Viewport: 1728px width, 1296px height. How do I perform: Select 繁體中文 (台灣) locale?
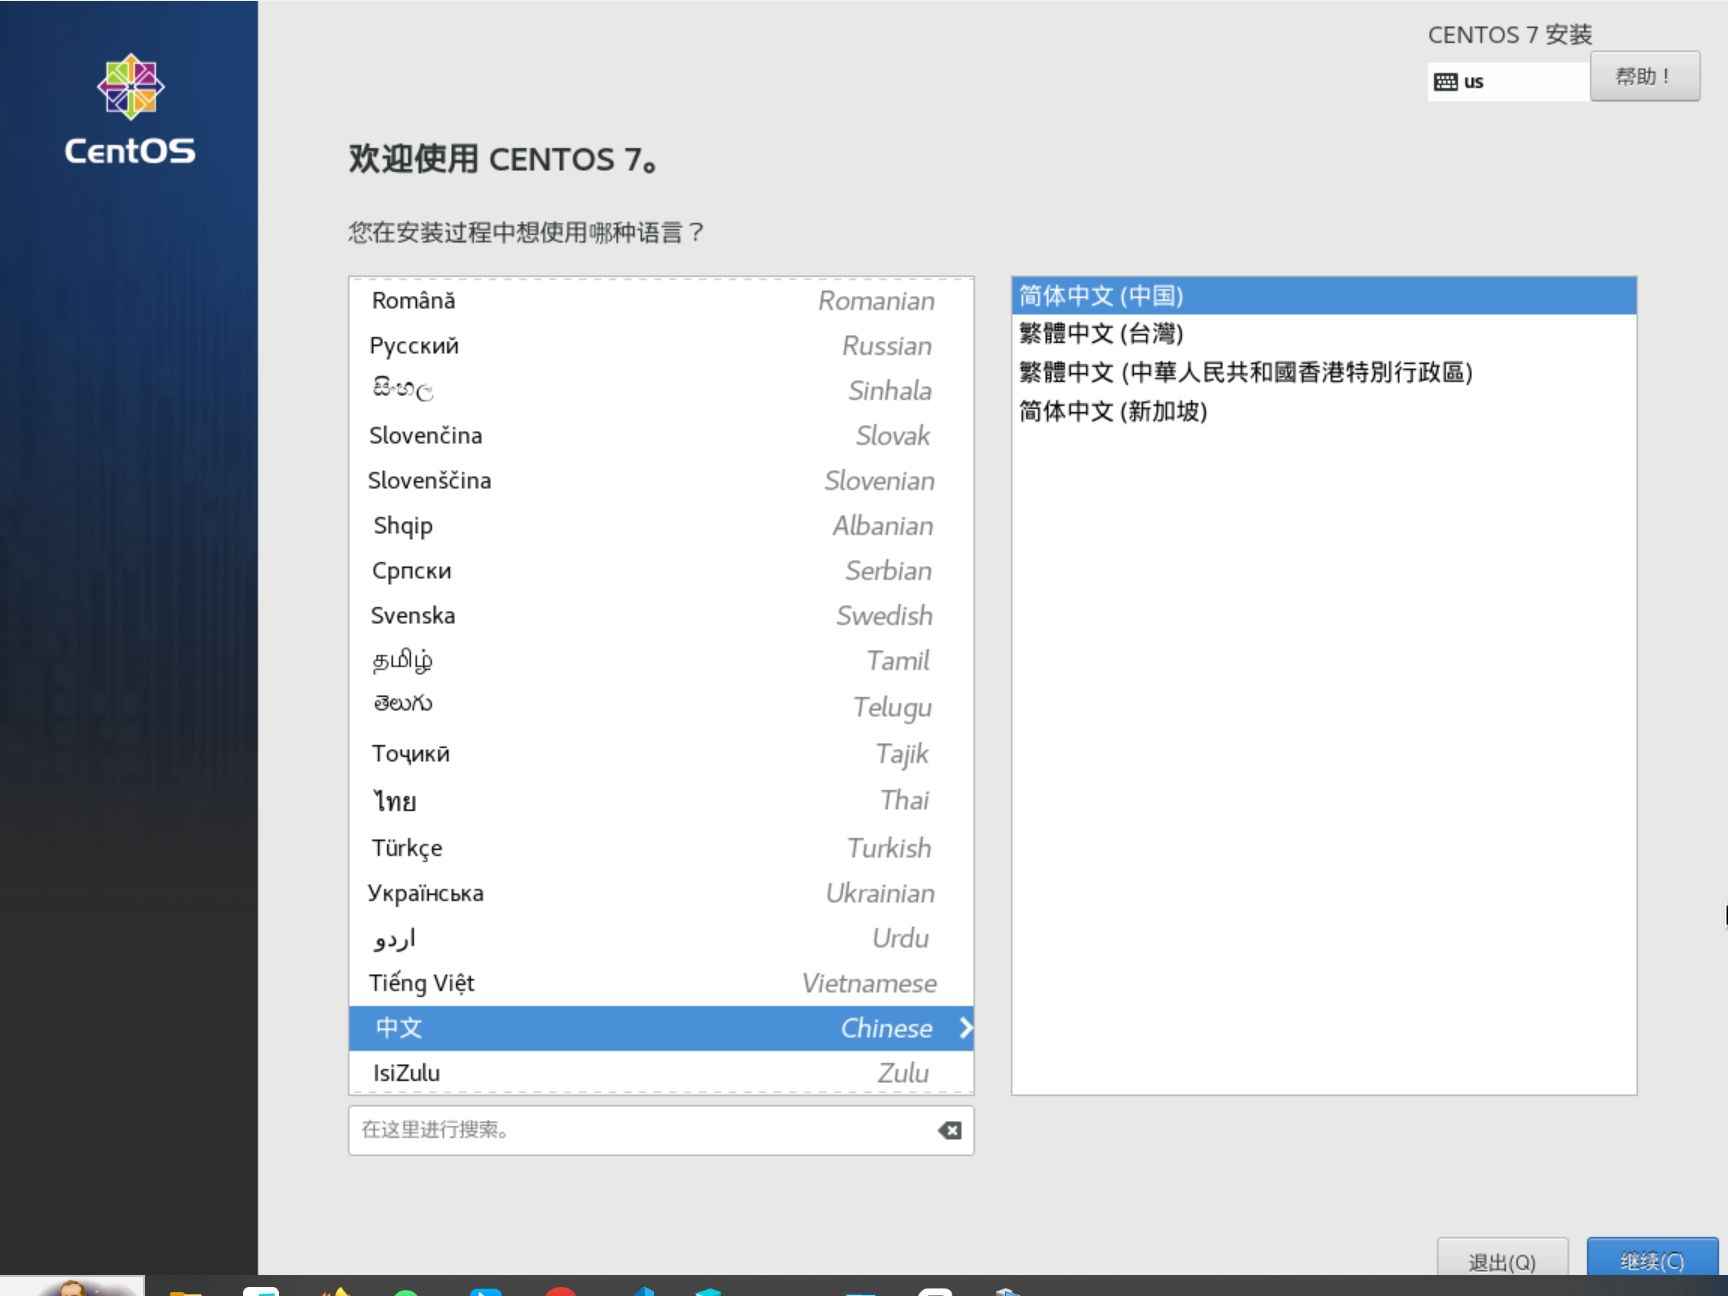[x=1324, y=334]
